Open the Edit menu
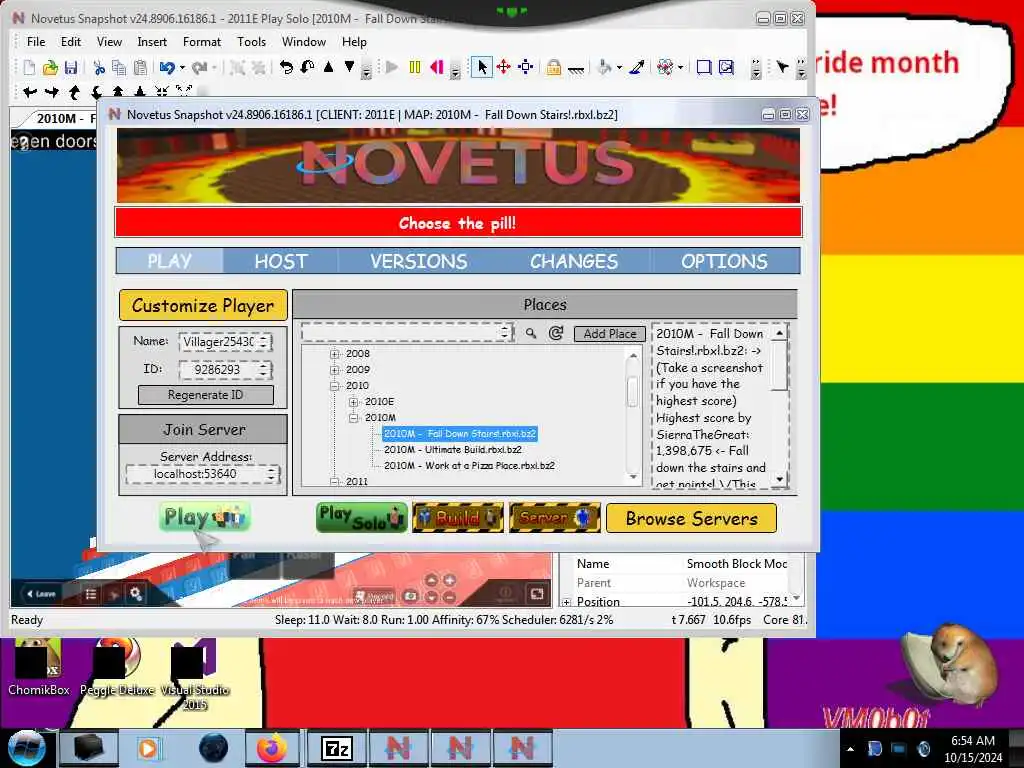 point(71,42)
